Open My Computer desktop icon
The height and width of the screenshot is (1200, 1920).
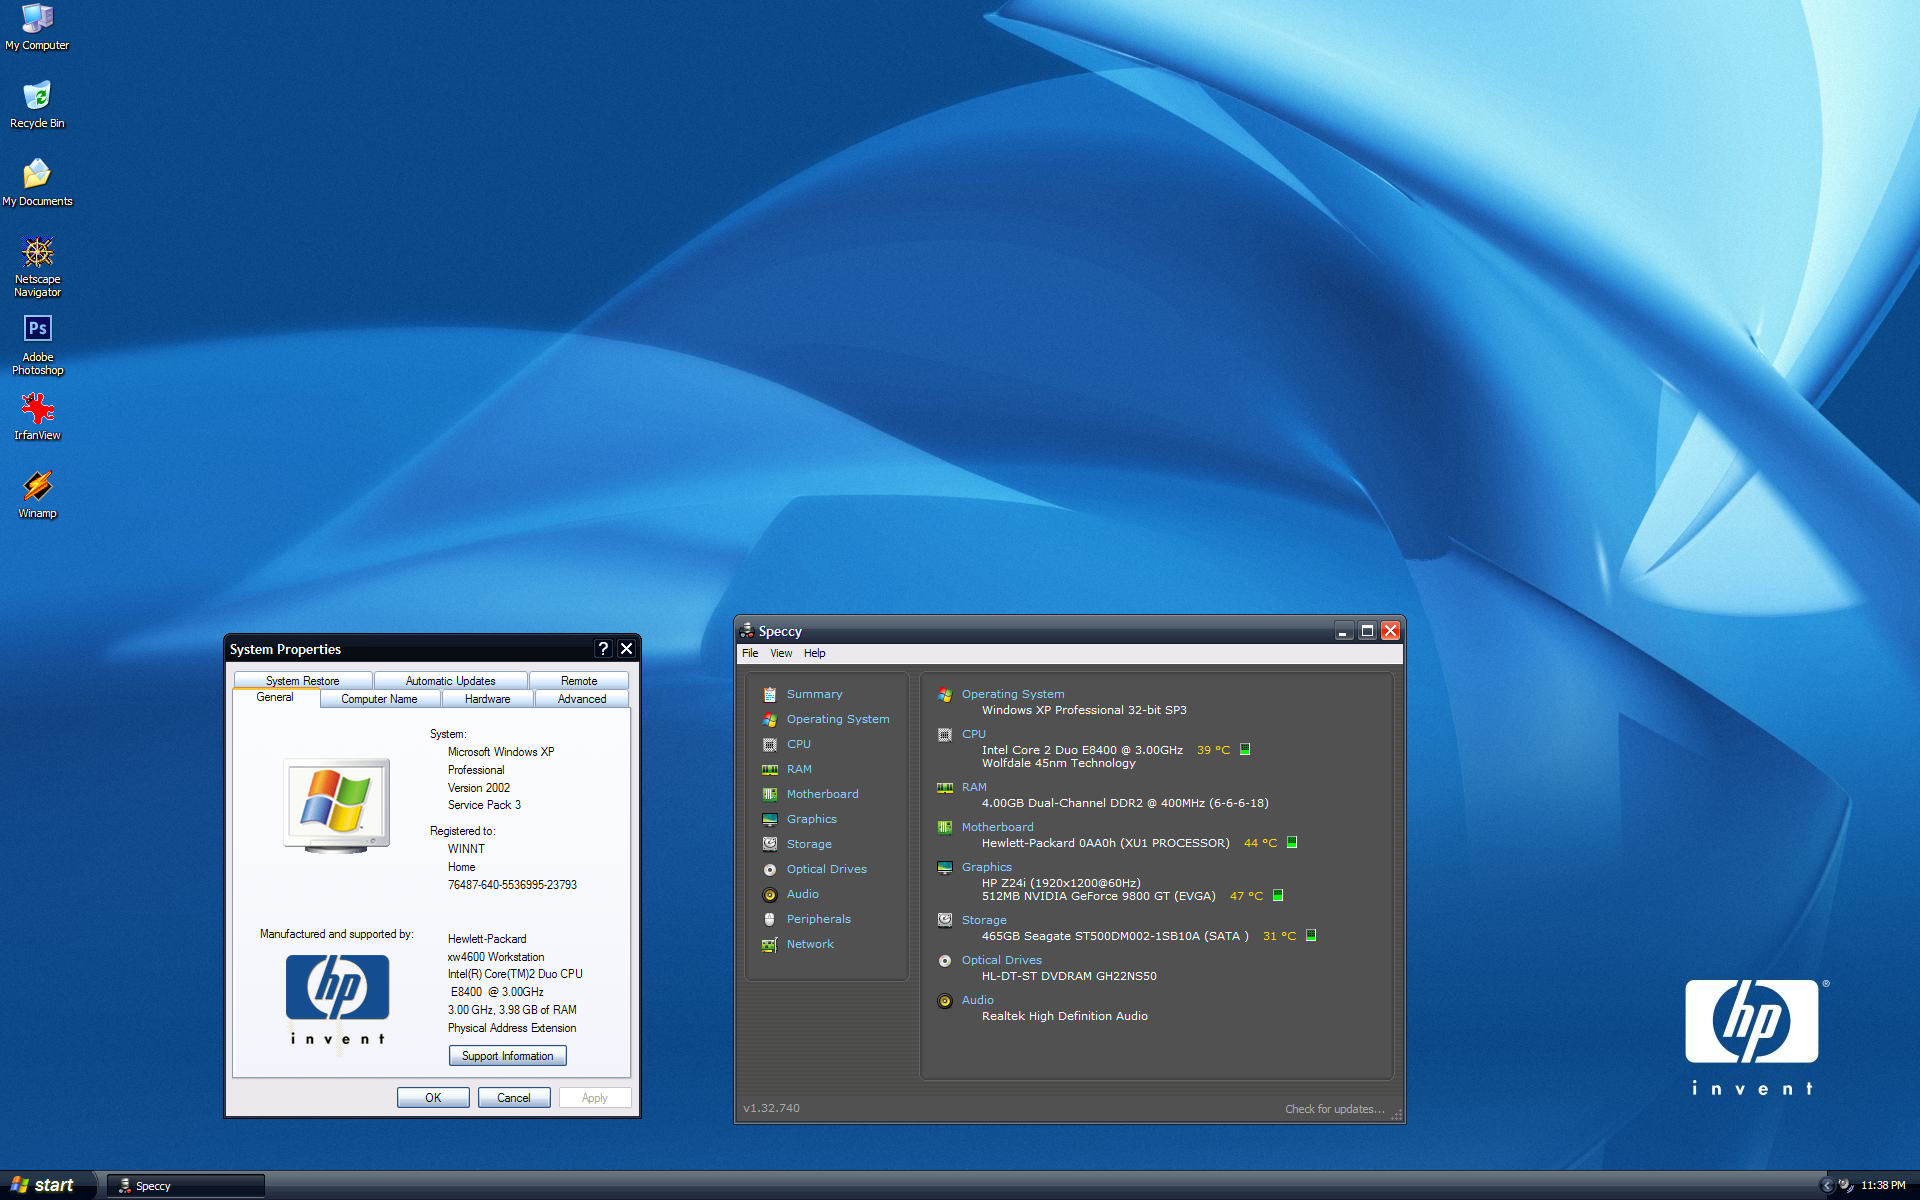pyautogui.click(x=37, y=27)
